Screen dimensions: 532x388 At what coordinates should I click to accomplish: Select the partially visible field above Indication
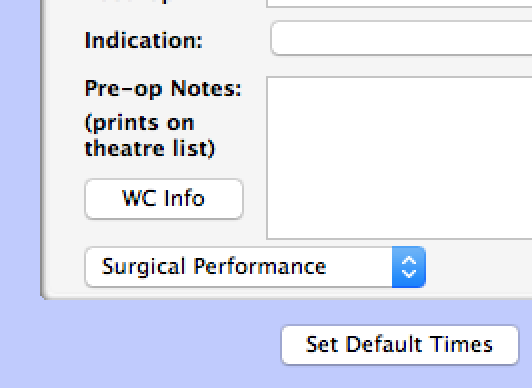(399, 3)
